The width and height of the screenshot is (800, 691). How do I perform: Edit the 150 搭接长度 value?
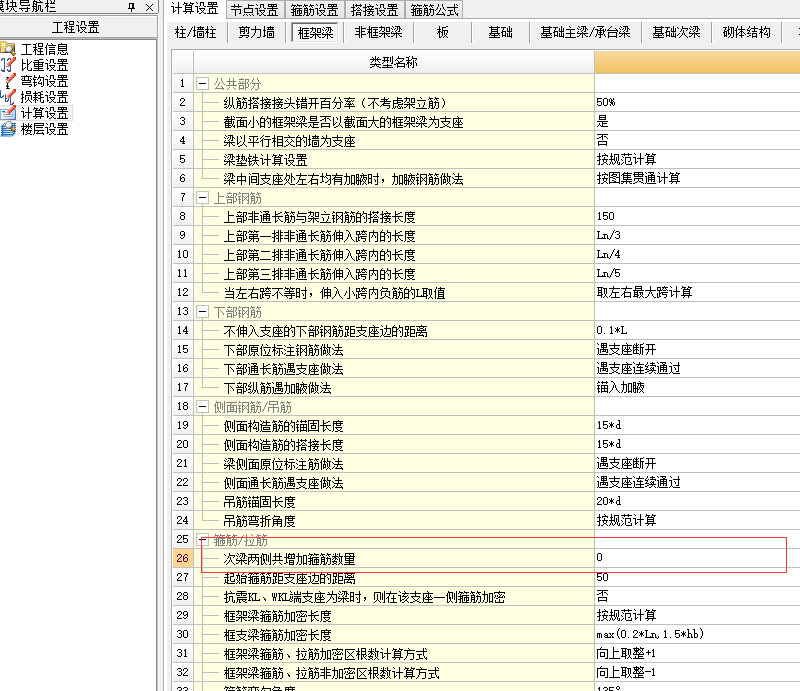(697, 216)
